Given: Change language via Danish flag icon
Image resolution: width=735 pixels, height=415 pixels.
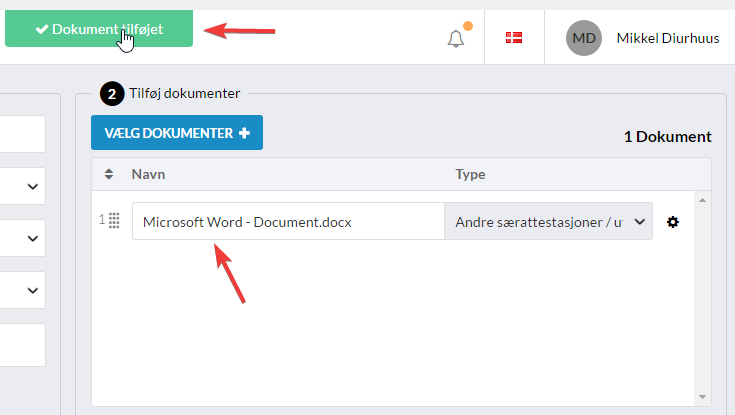Looking at the screenshot, I should 514,38.
